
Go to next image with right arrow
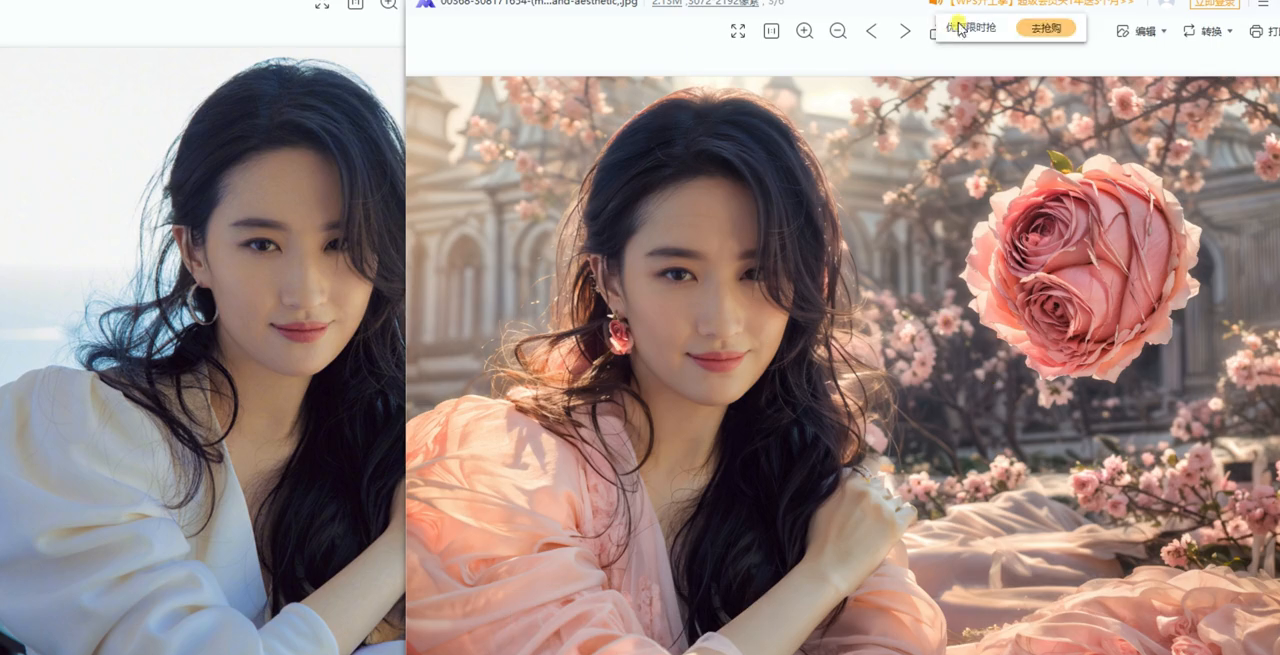tap(905, 31)
